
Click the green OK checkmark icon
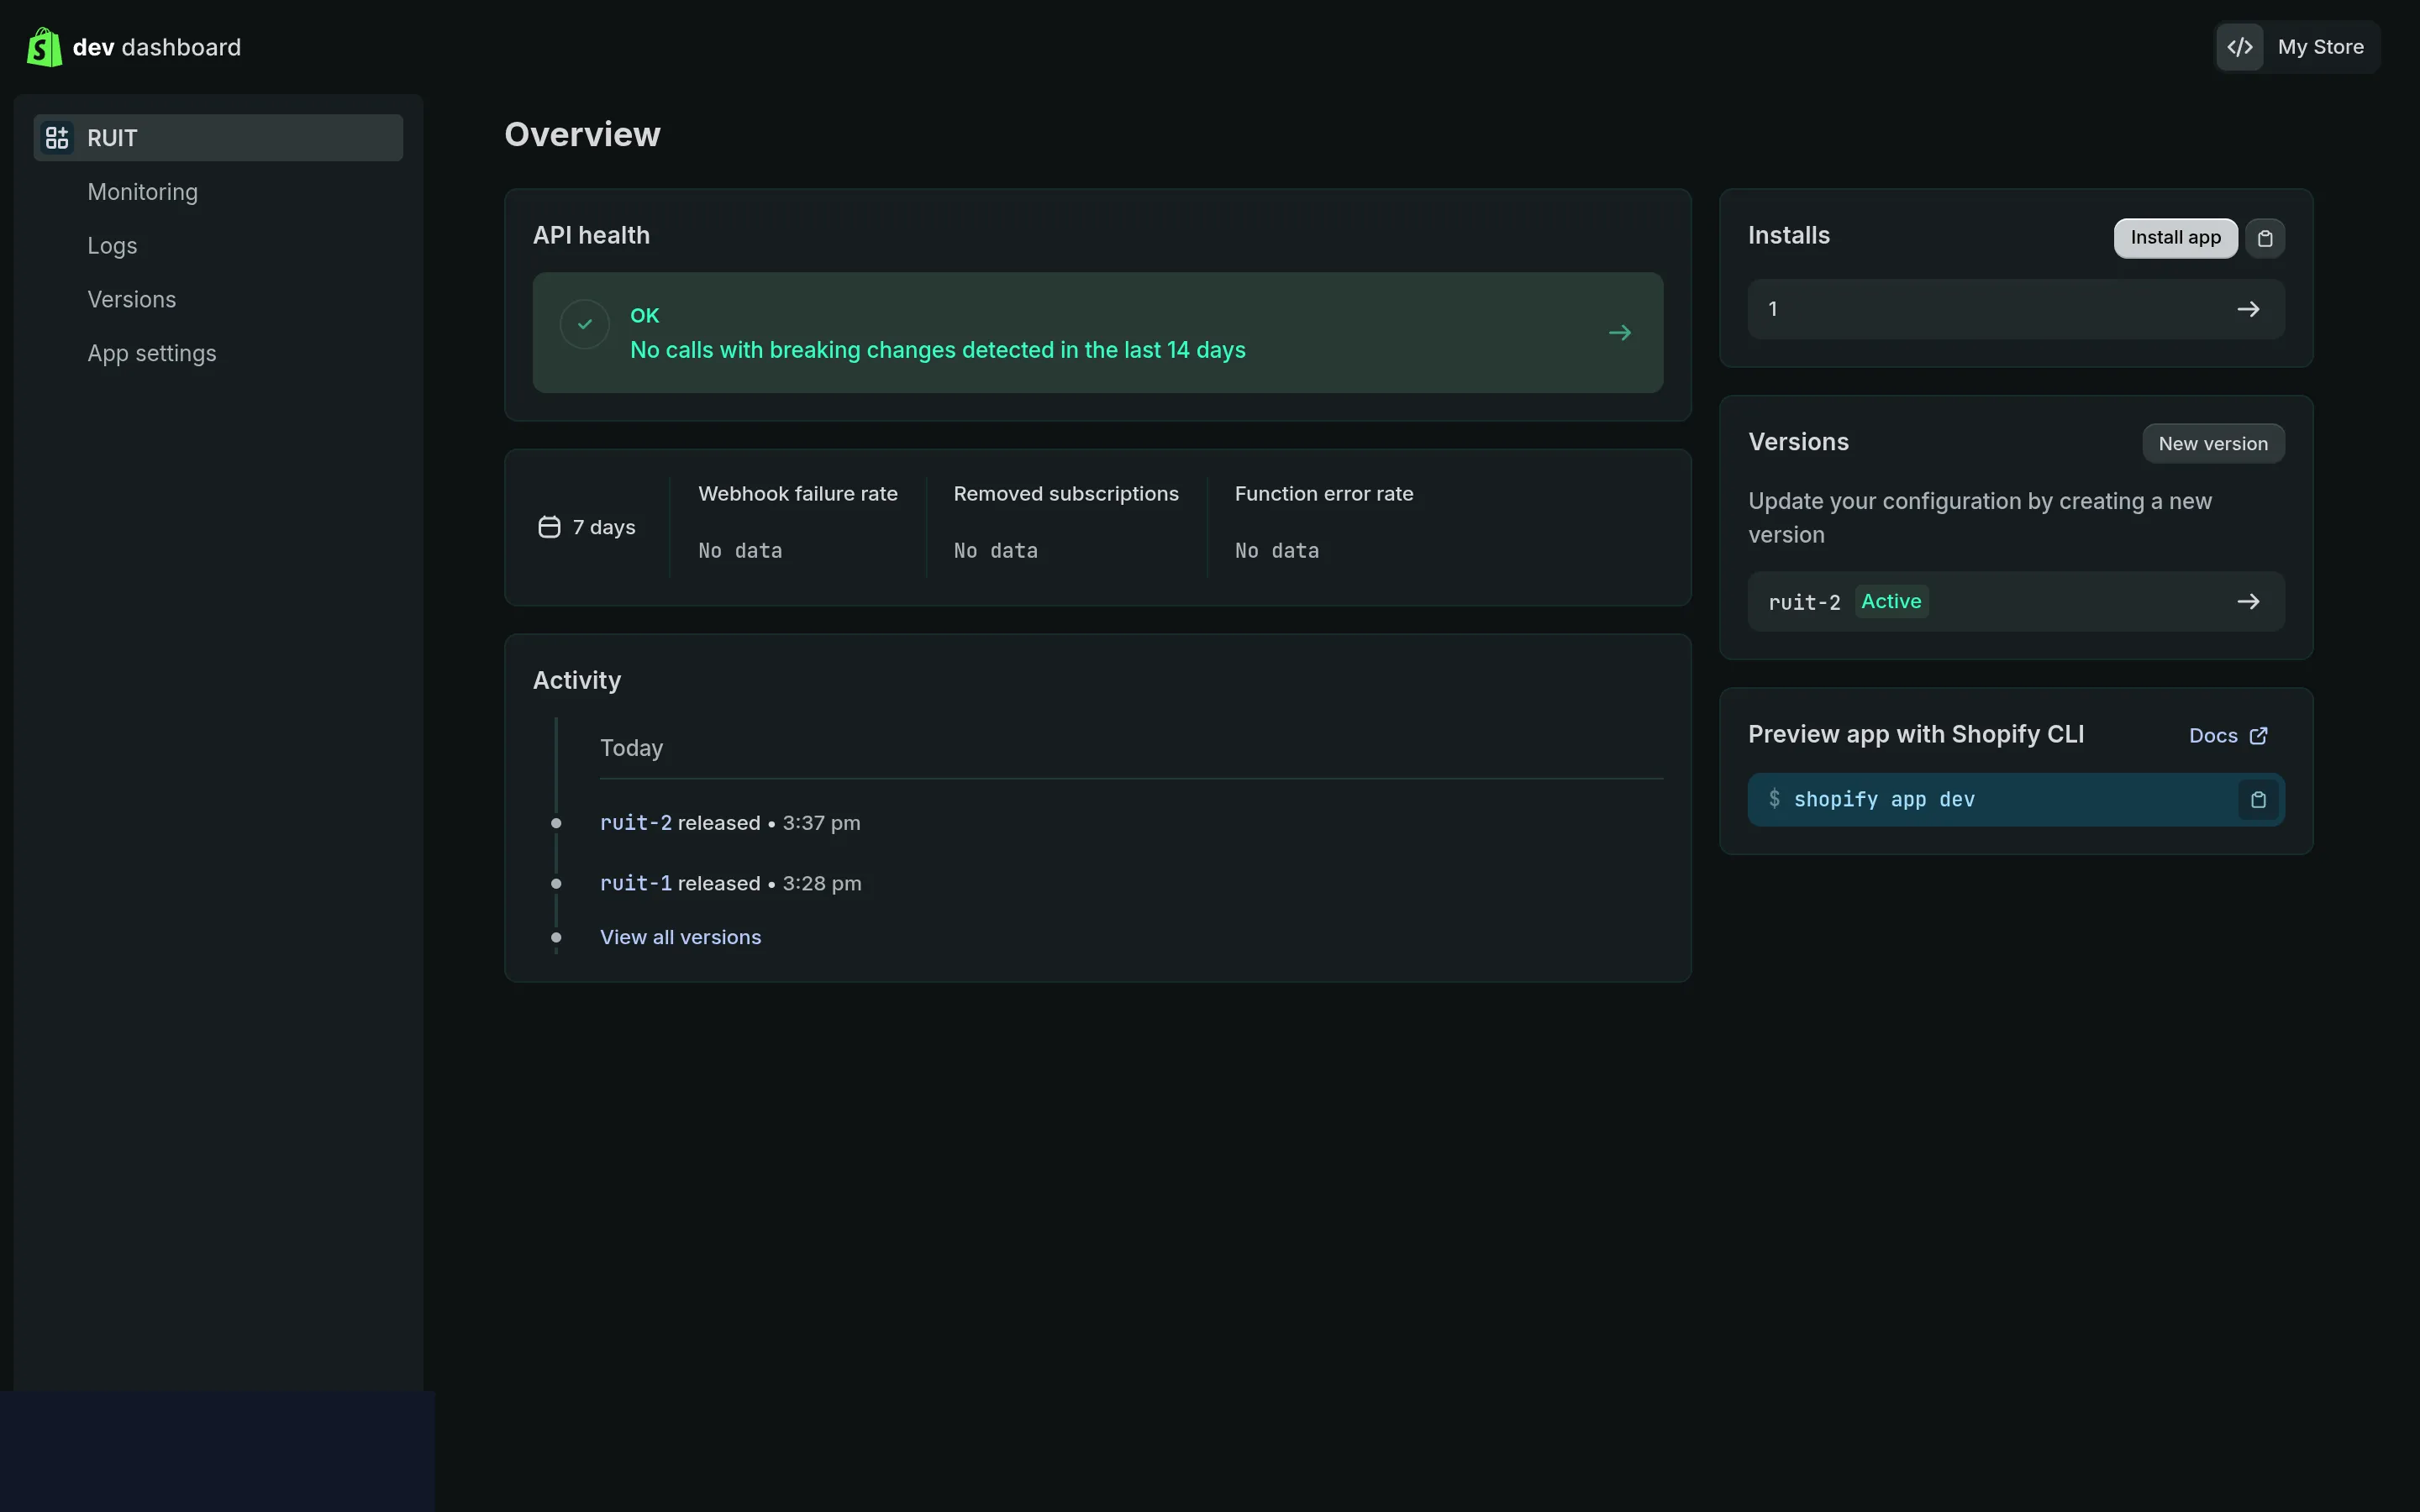coord(585,324)
